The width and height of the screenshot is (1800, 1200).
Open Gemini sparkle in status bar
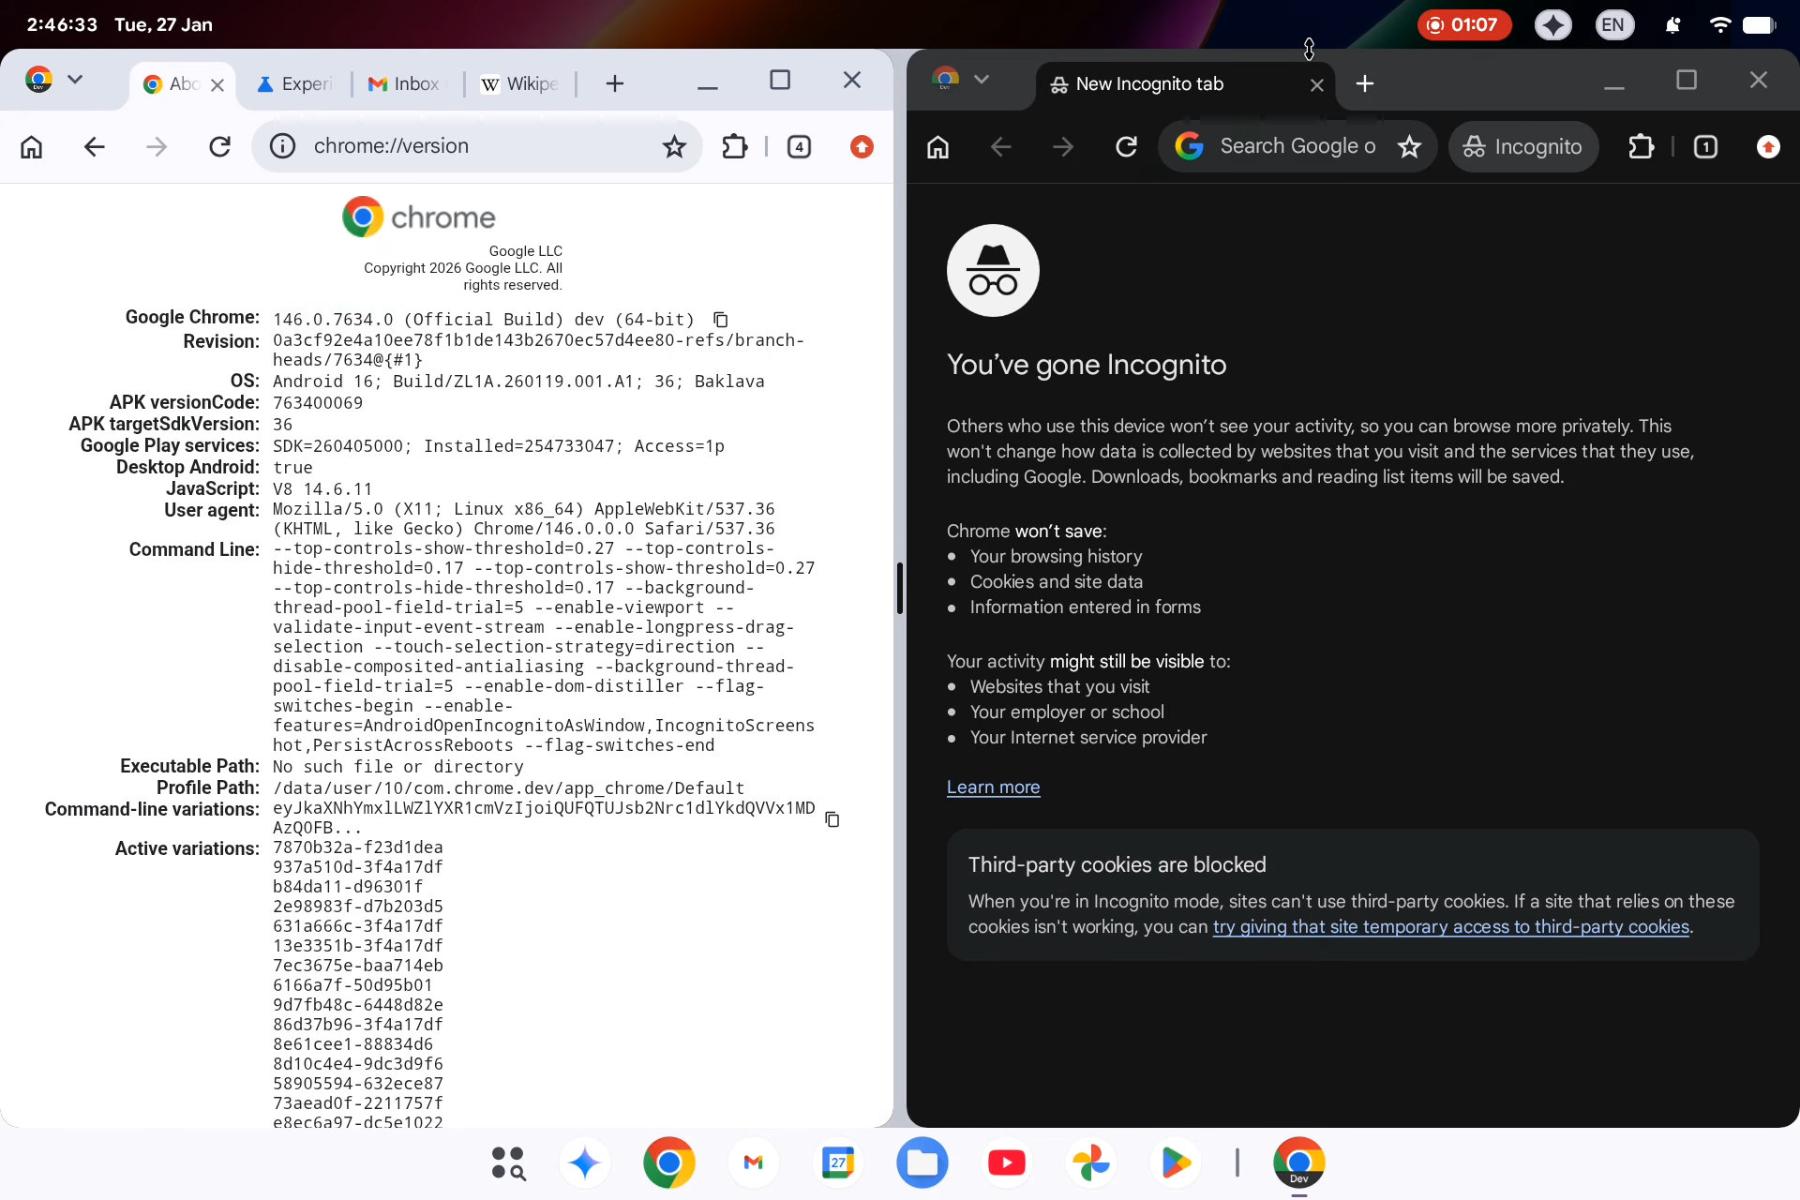pyautogui.click(x=1553, y=25)
